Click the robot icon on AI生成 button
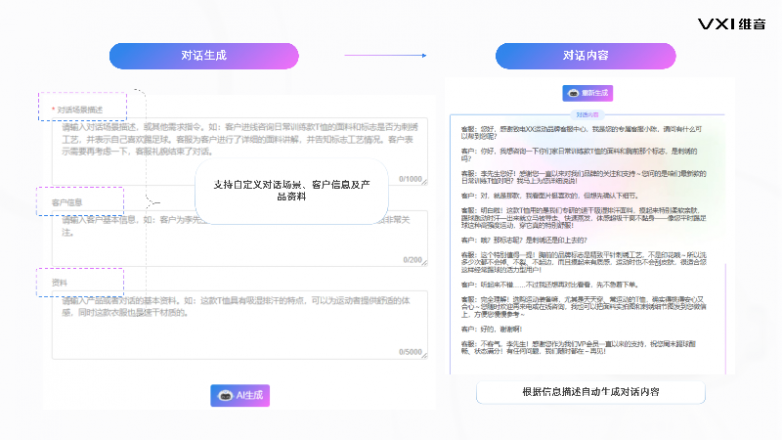 point(225,396)
